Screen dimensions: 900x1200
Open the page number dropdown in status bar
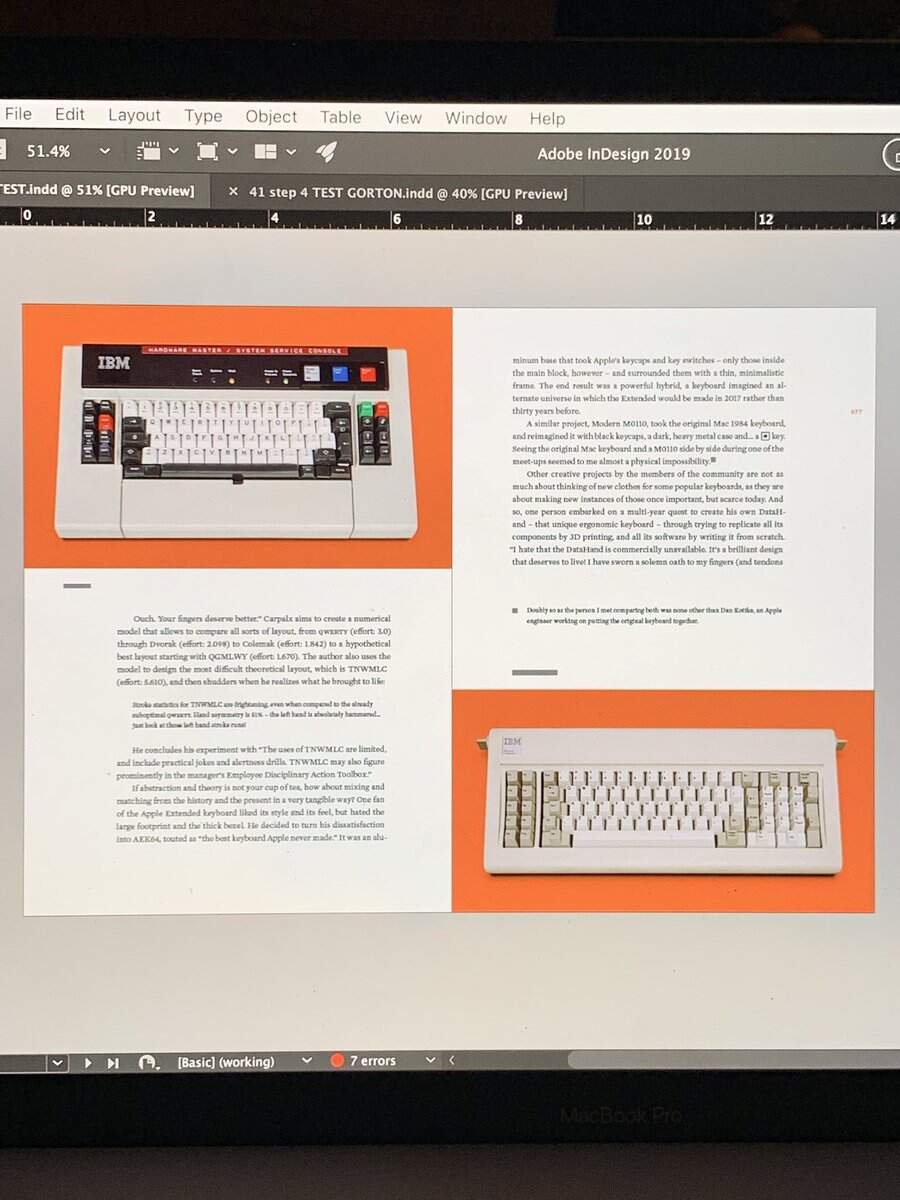click(x=57, y=1062)
